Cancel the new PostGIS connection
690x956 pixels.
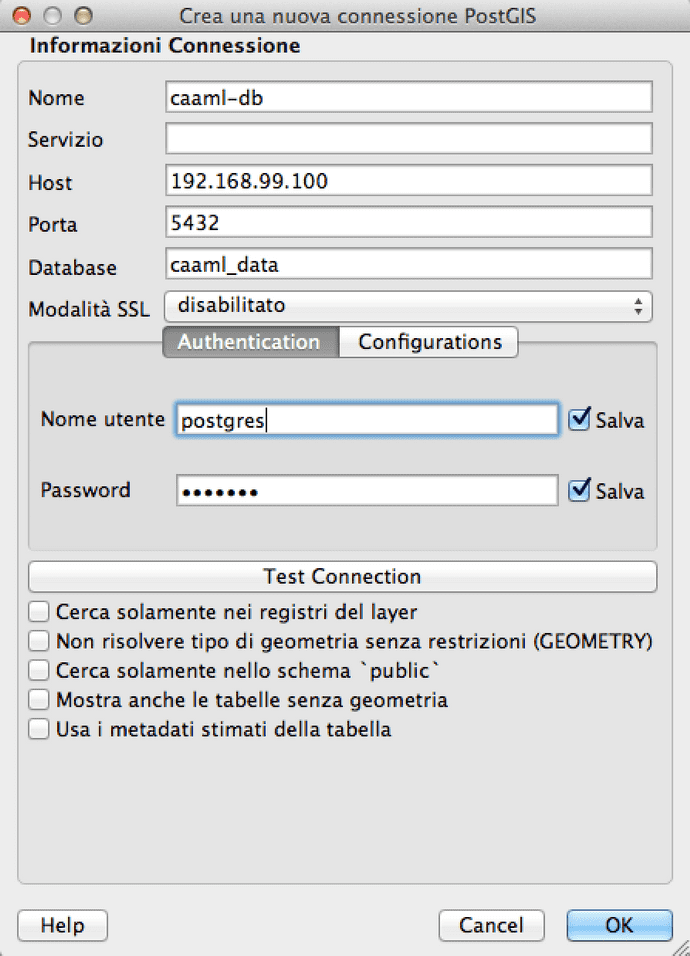(x=491, y=925)
